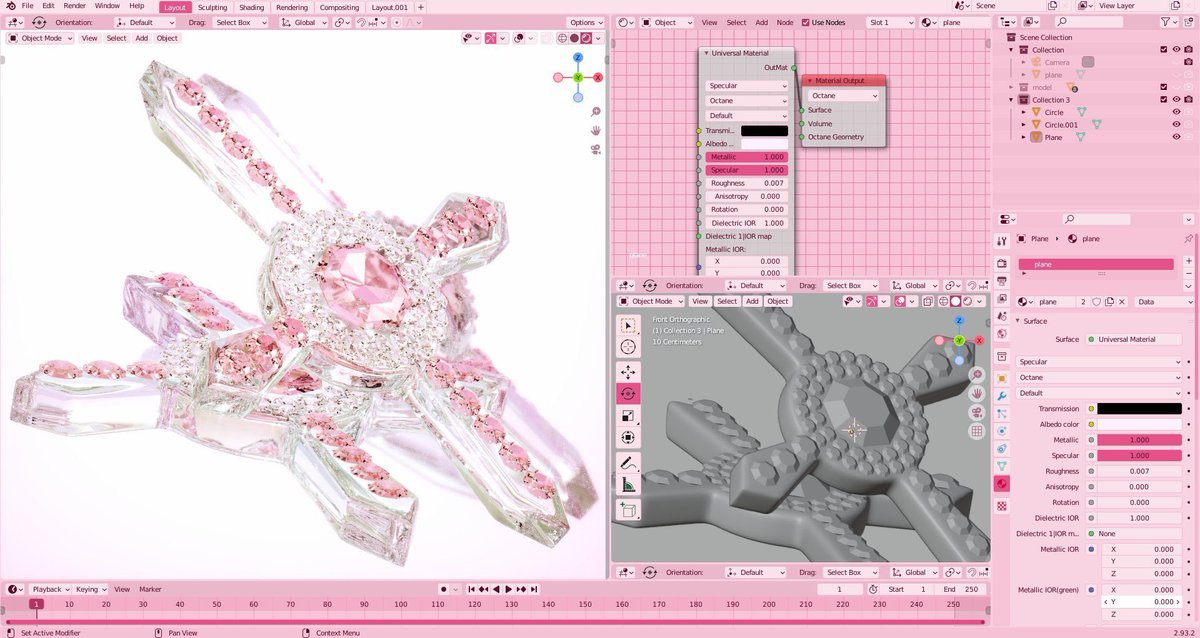The image size is (1200, 638).
Task: Open the File menu
Action: 27,6
